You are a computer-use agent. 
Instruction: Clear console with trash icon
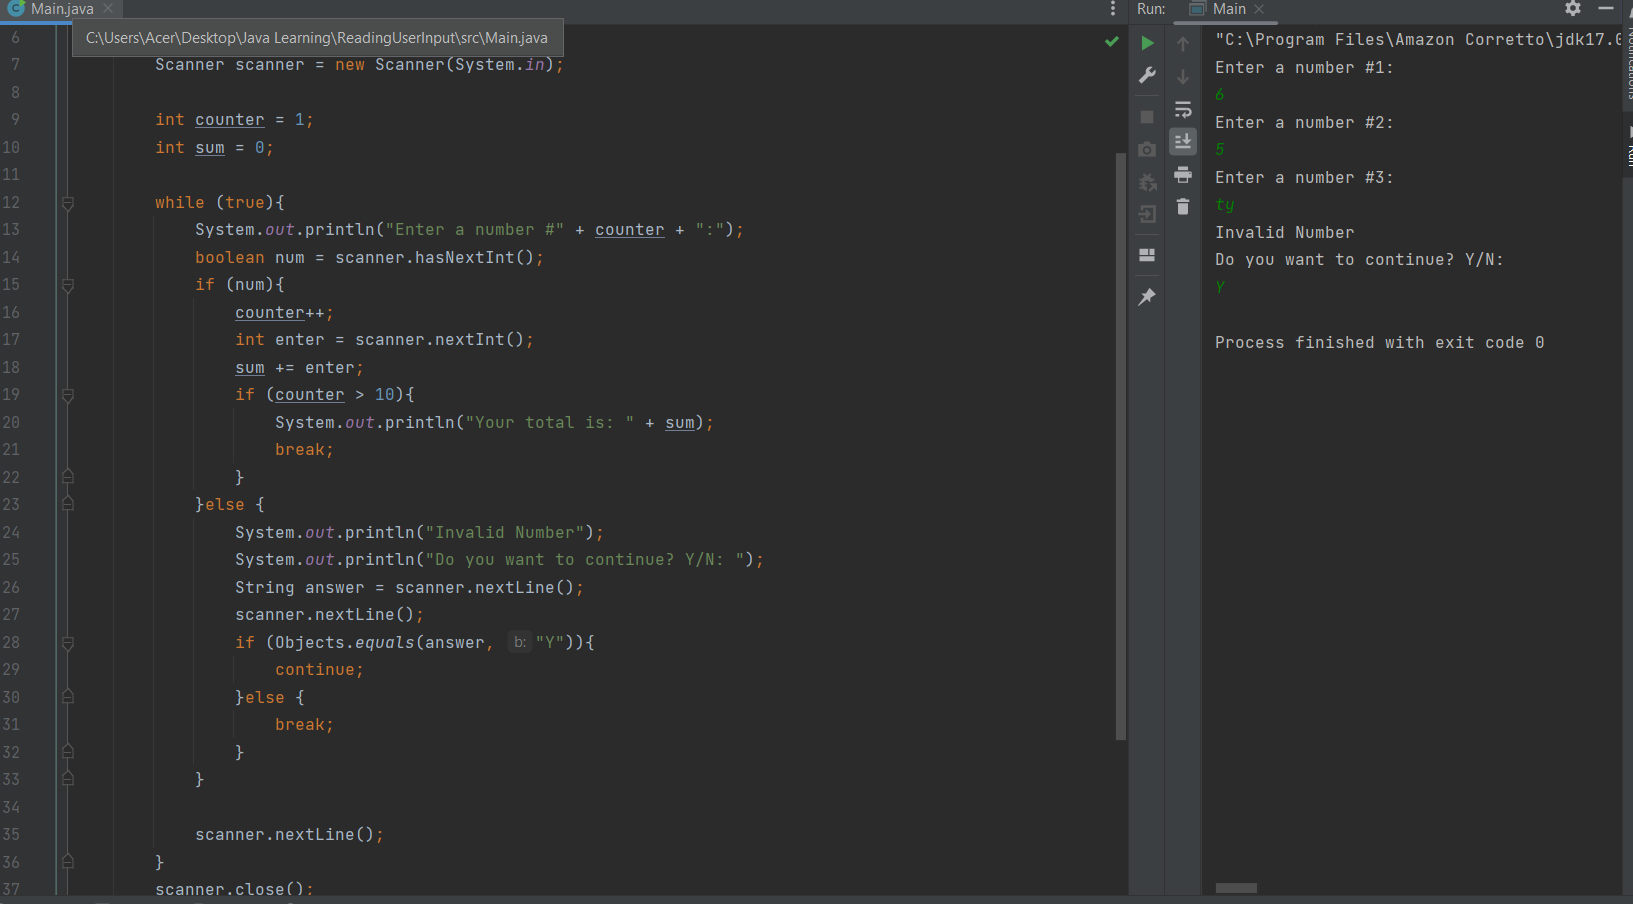(x=1183, y=207)
